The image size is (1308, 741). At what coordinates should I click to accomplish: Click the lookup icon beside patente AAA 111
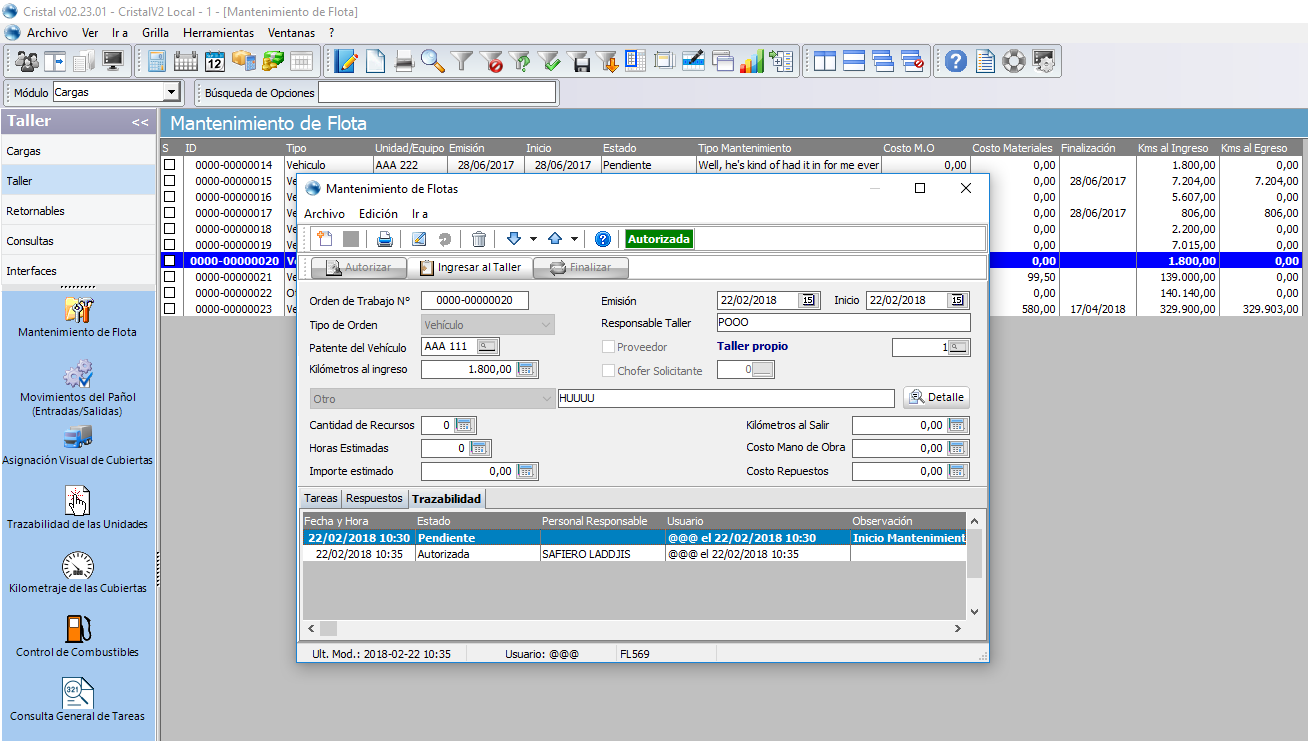coord(487,346)
